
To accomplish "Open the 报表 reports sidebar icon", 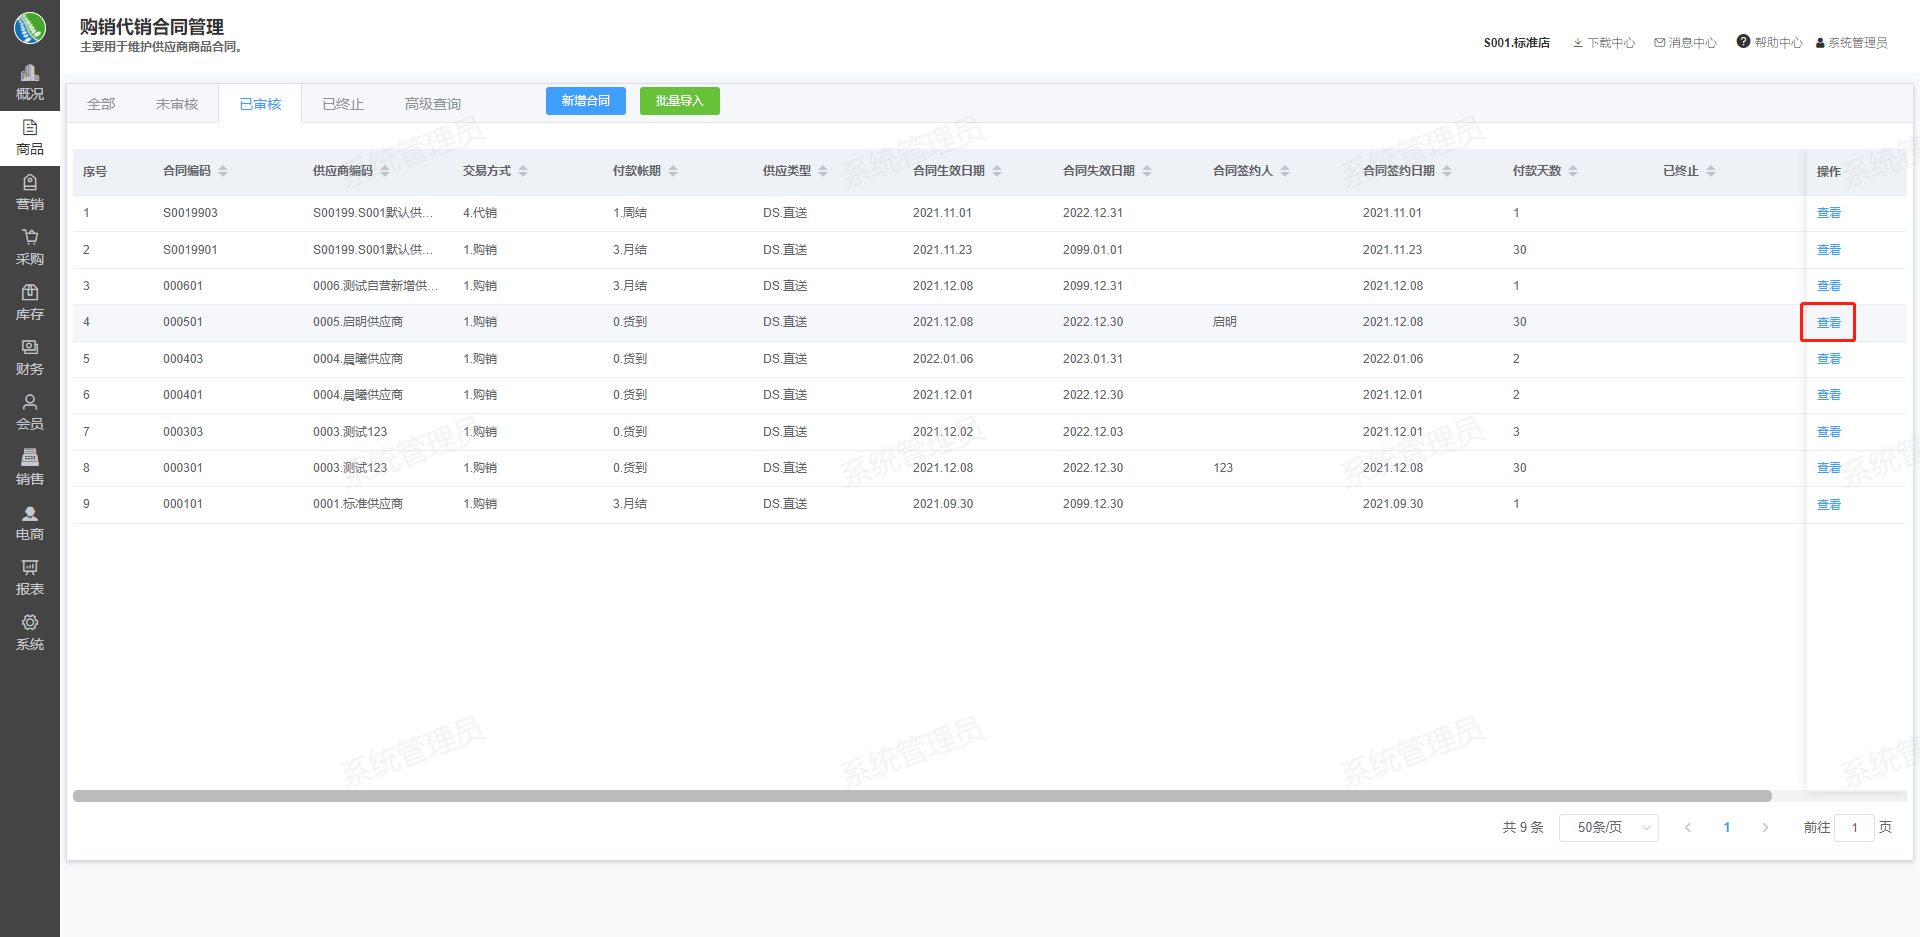I will [x=30, y=569].
